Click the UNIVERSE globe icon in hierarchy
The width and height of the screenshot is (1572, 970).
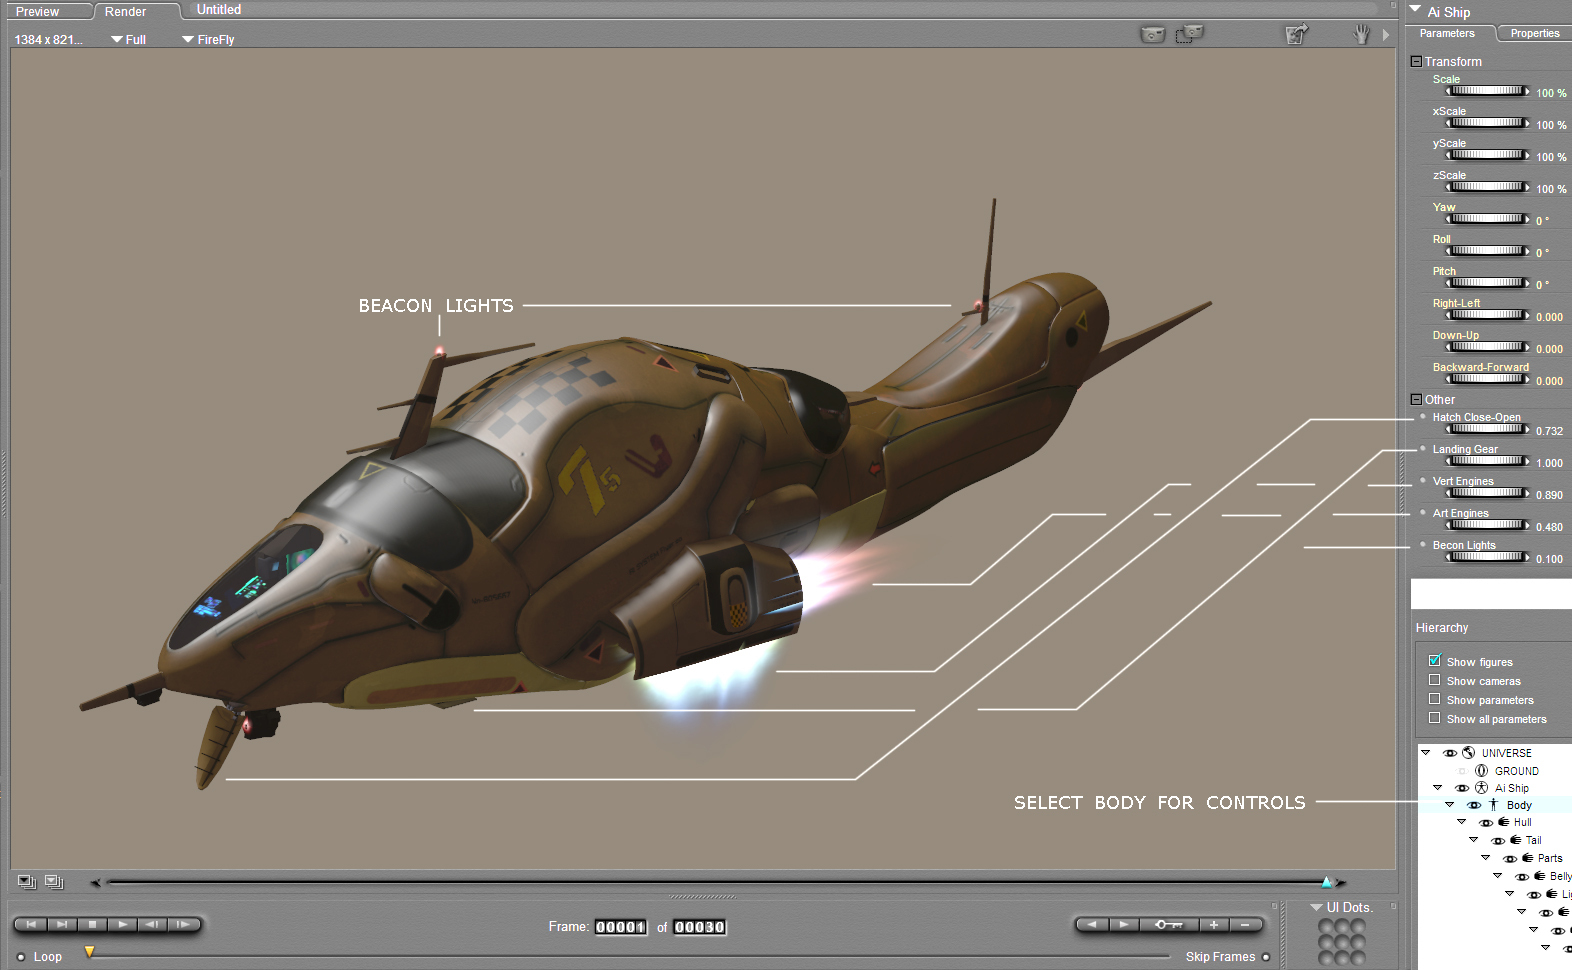tap(1469, 753)
